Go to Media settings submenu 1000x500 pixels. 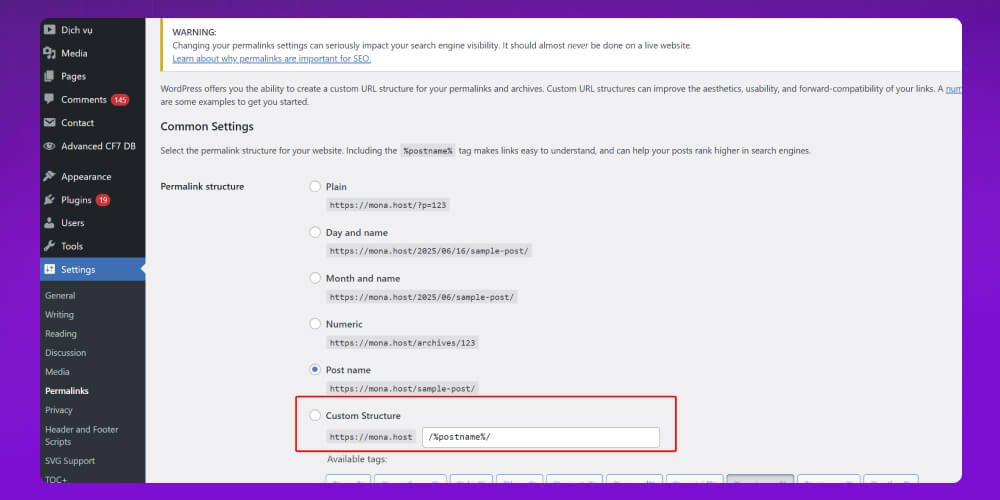57,371
